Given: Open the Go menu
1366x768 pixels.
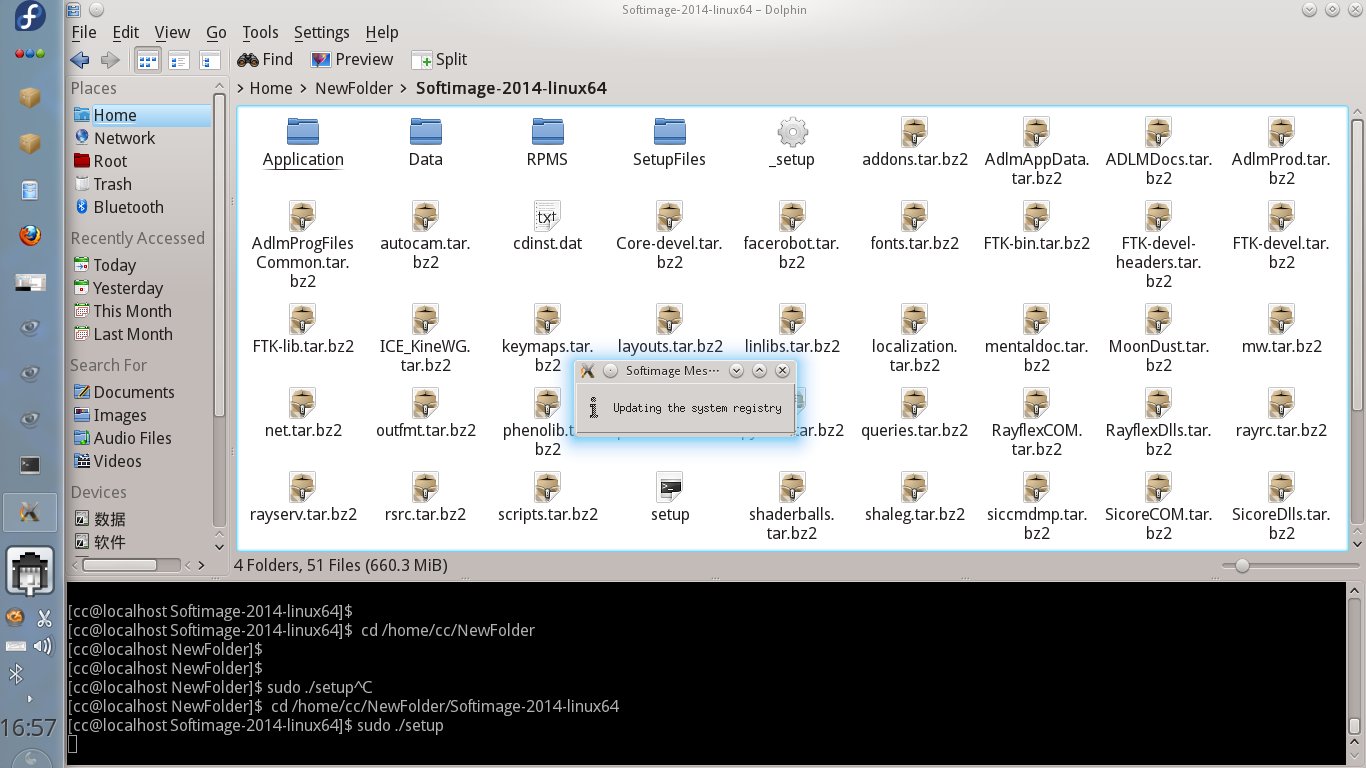Looking at the screenshot, I should pos(216,32).
